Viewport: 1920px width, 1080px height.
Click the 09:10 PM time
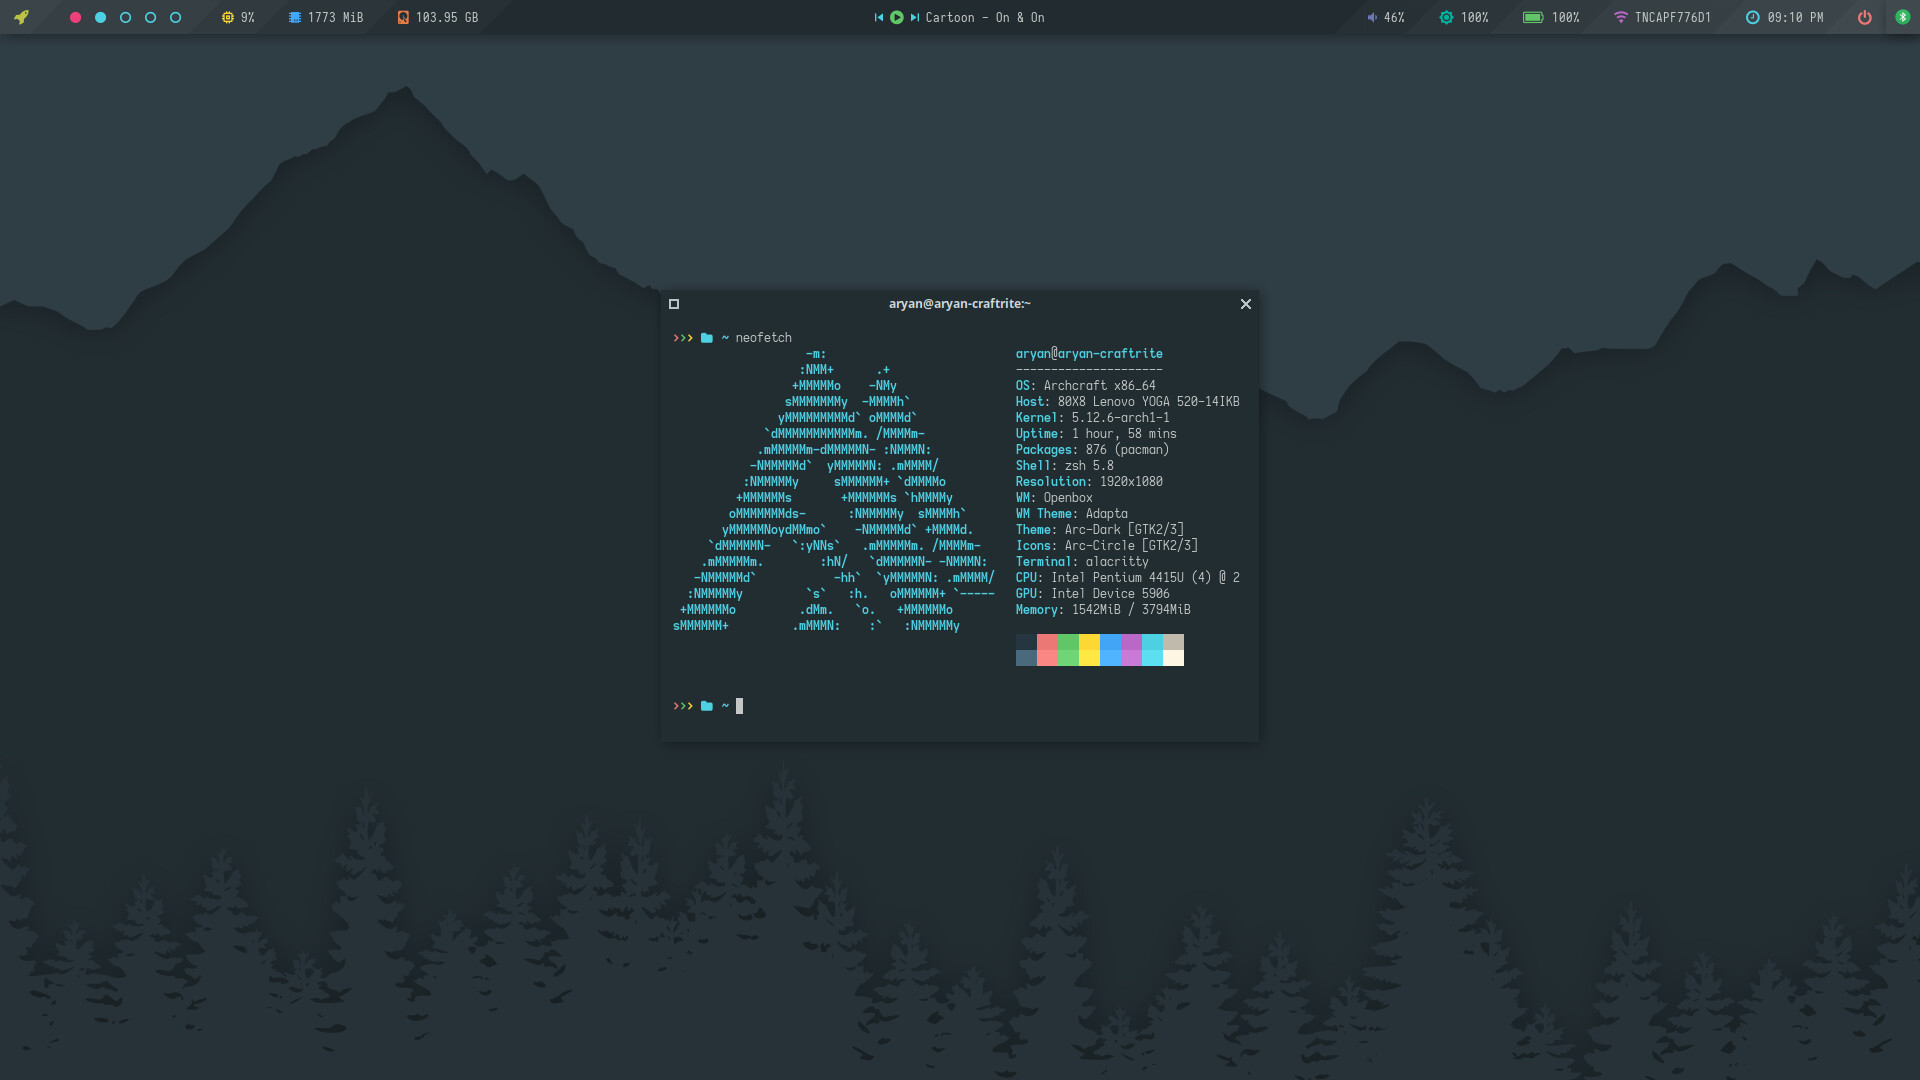[1795, 17]
